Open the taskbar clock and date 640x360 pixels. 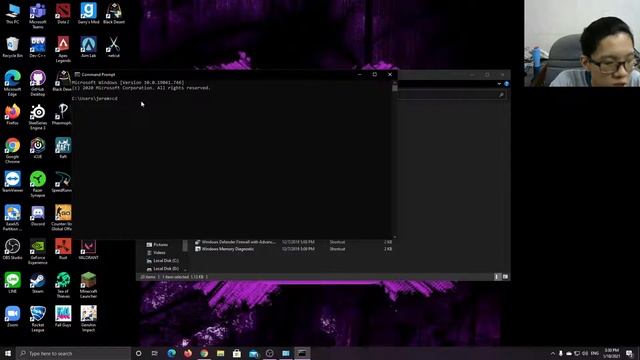click(611, 353)
